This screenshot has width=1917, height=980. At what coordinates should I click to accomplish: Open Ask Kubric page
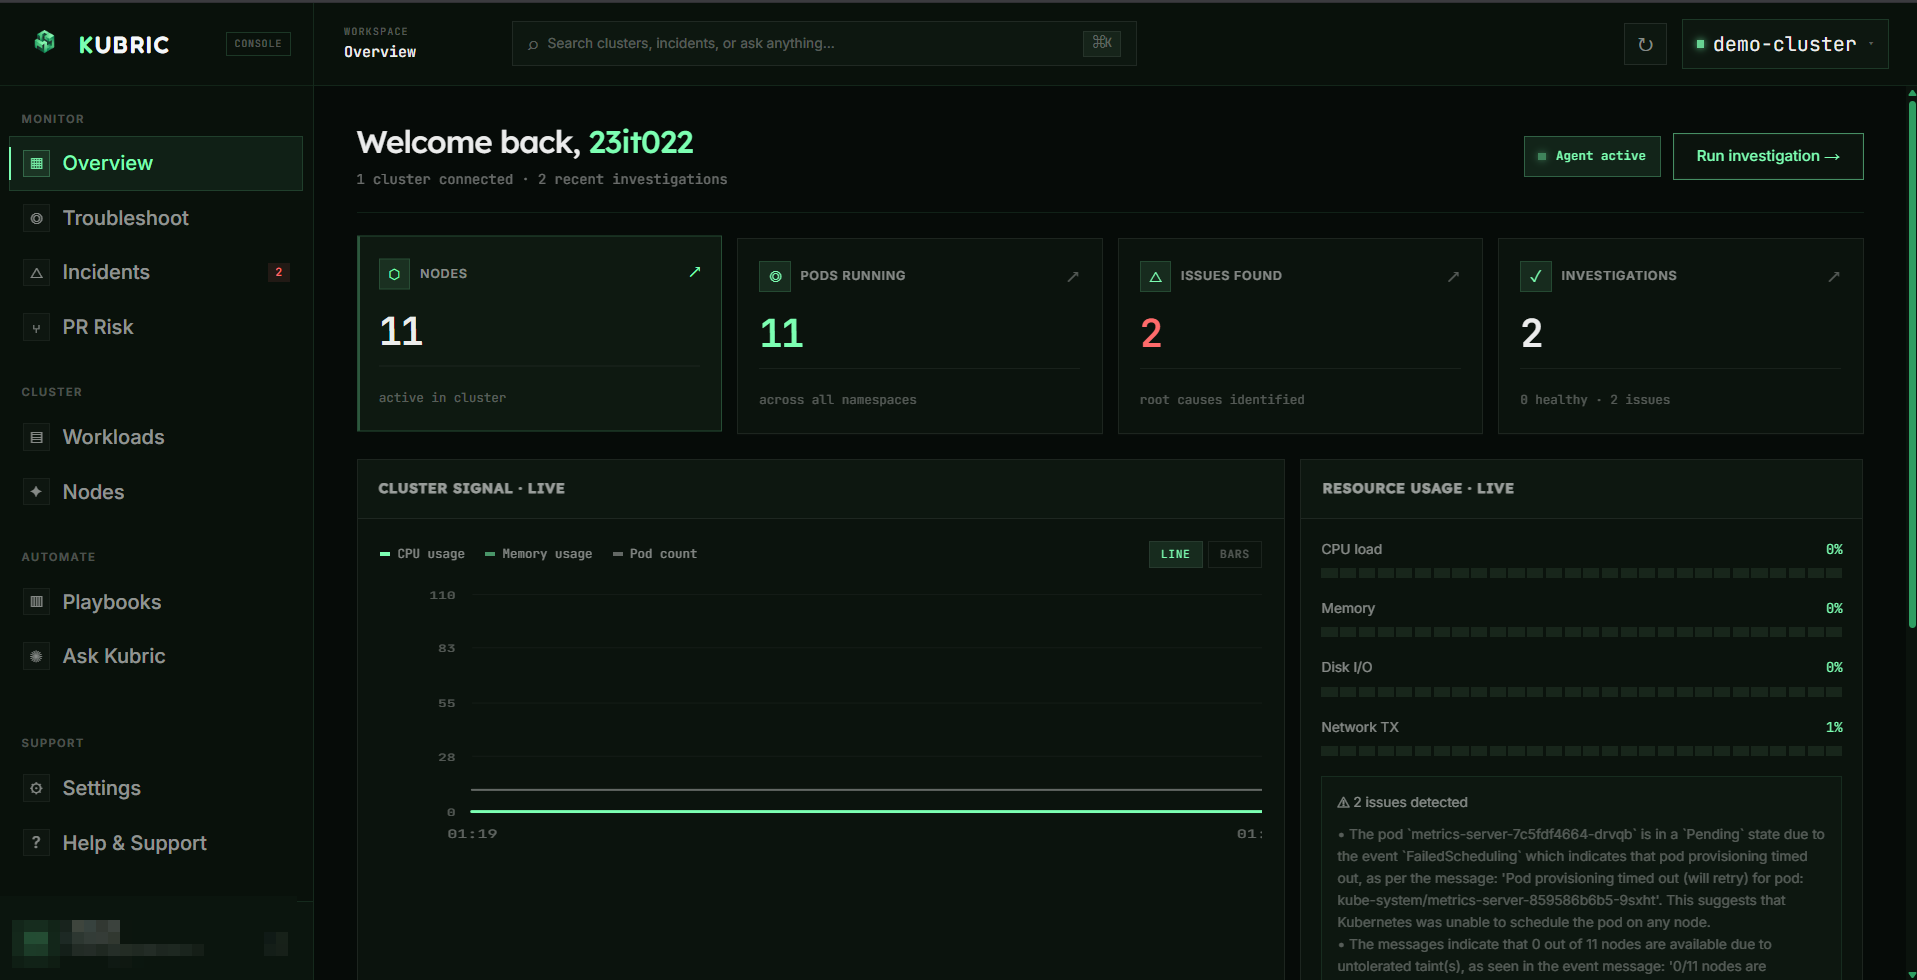pyautogui.click(x=156, y=656)
